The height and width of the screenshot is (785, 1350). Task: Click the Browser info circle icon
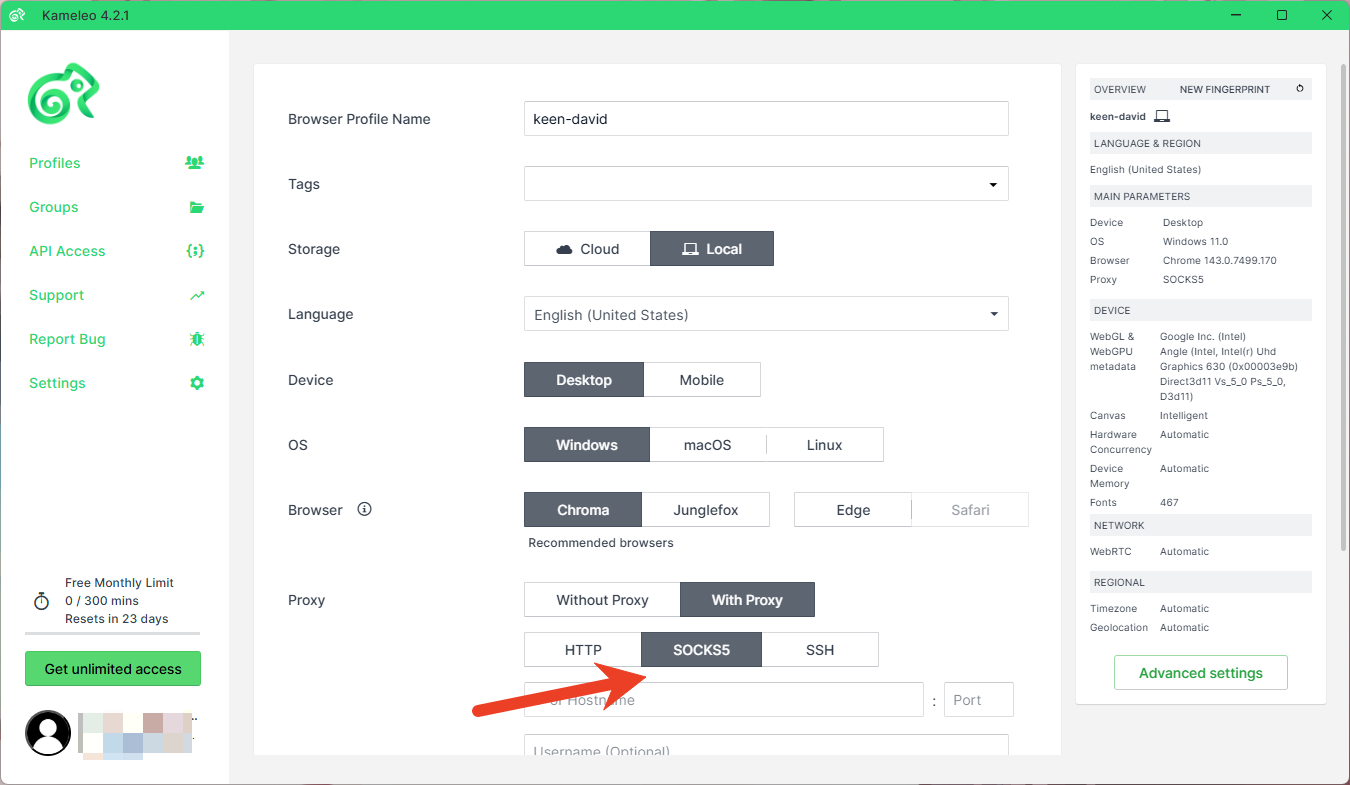click(364, 509)
